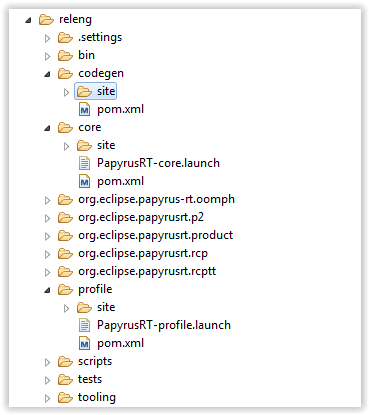This screenshot has width=369, height=415.
Task: Click the selected site folder icon in codegen
Action: coord(84,92)
